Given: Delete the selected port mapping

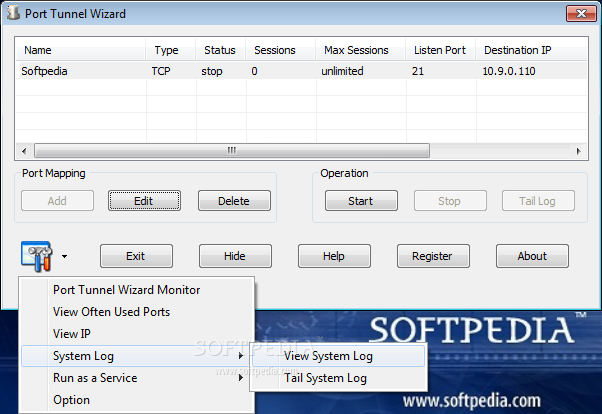Looking at the screenshot, I should click(234, 200).
